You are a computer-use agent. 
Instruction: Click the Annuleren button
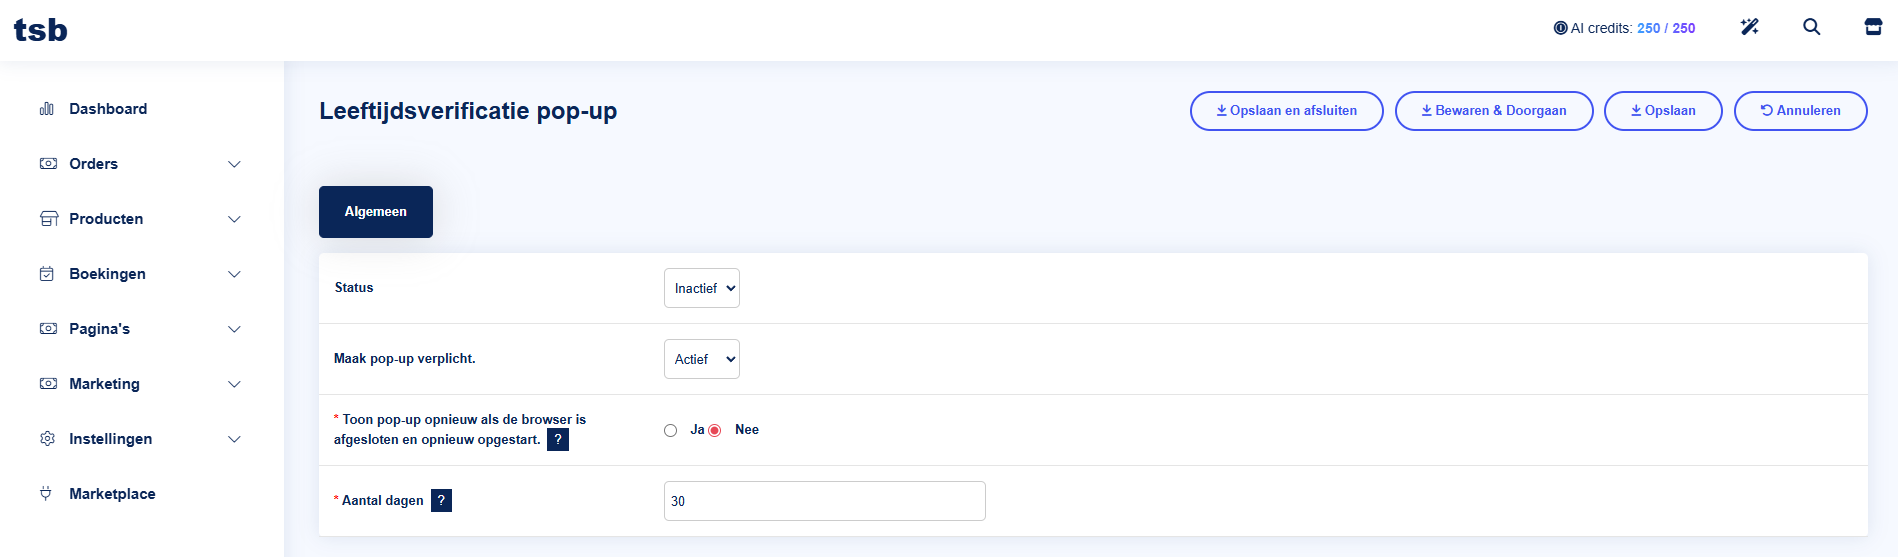click(x=1800, y=111)
